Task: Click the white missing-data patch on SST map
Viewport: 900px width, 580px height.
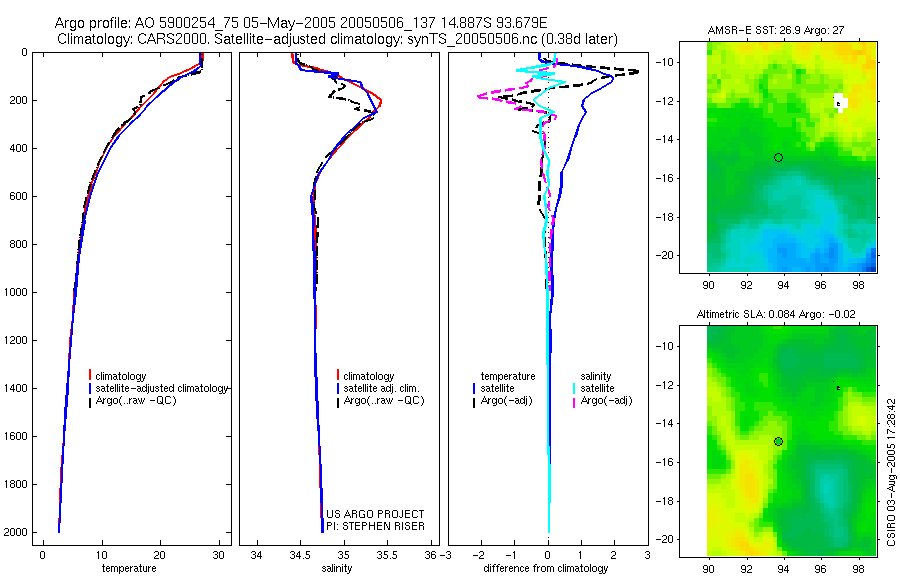Action: (840, 102)
